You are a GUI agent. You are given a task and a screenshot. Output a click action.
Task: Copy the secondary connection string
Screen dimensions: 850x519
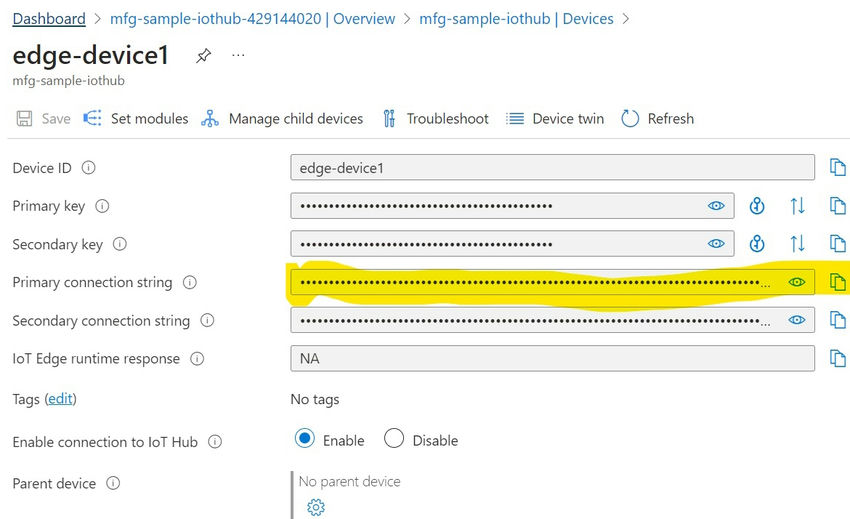[837, 321]
